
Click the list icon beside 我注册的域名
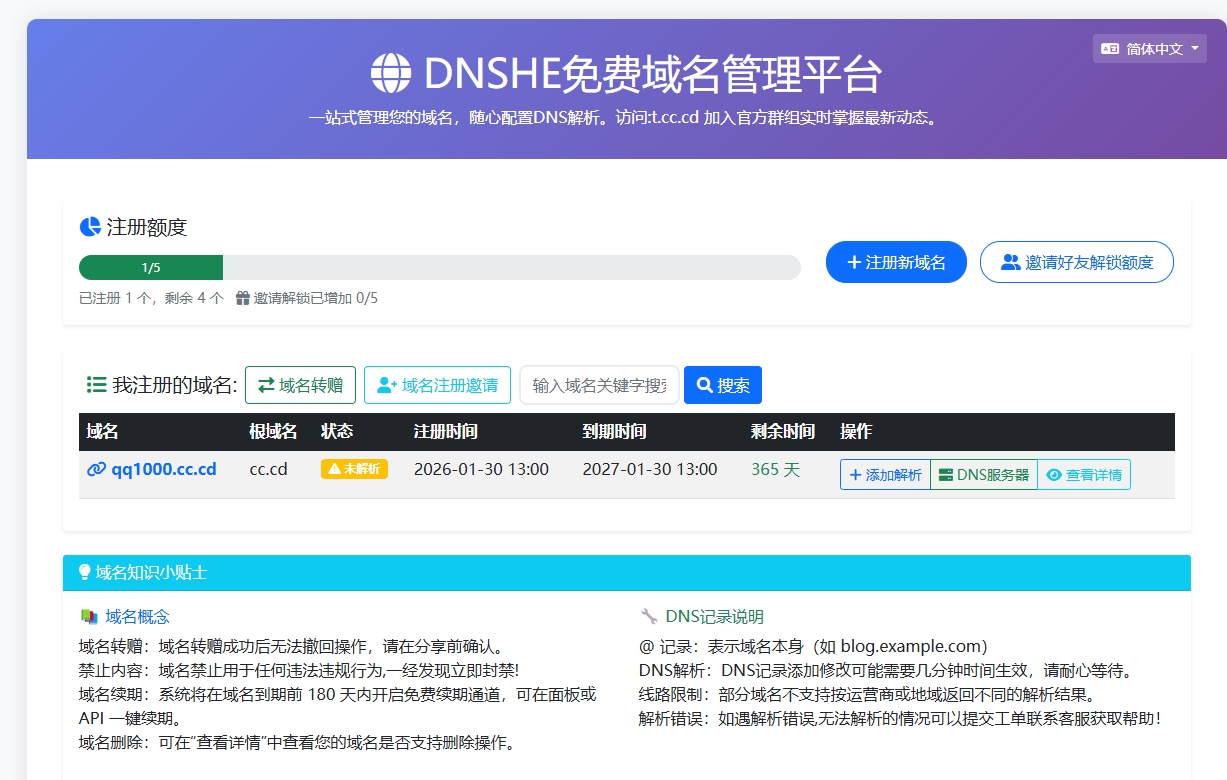tap(96, 385)
